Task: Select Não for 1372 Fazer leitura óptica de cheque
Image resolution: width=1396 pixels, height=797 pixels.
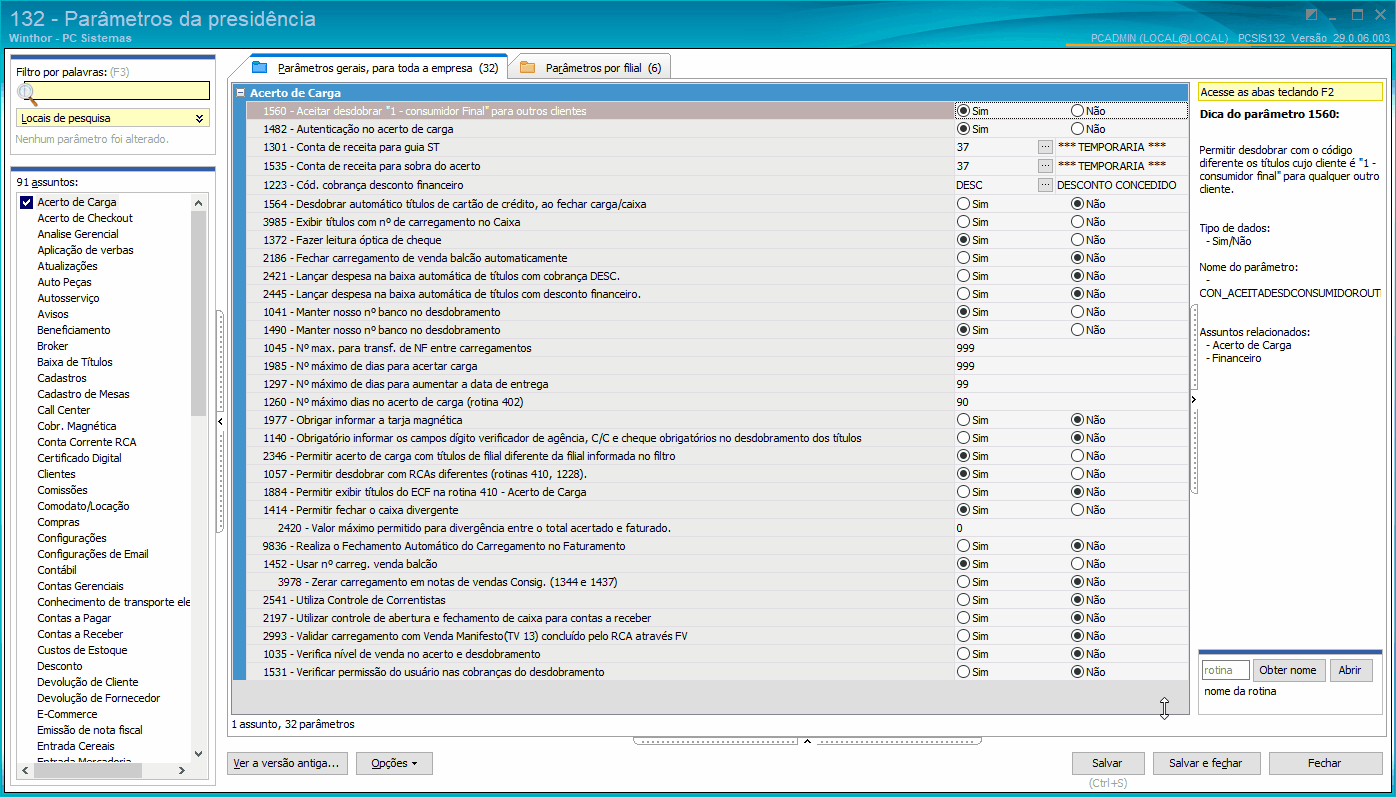Action: (x=1077, y=240)
